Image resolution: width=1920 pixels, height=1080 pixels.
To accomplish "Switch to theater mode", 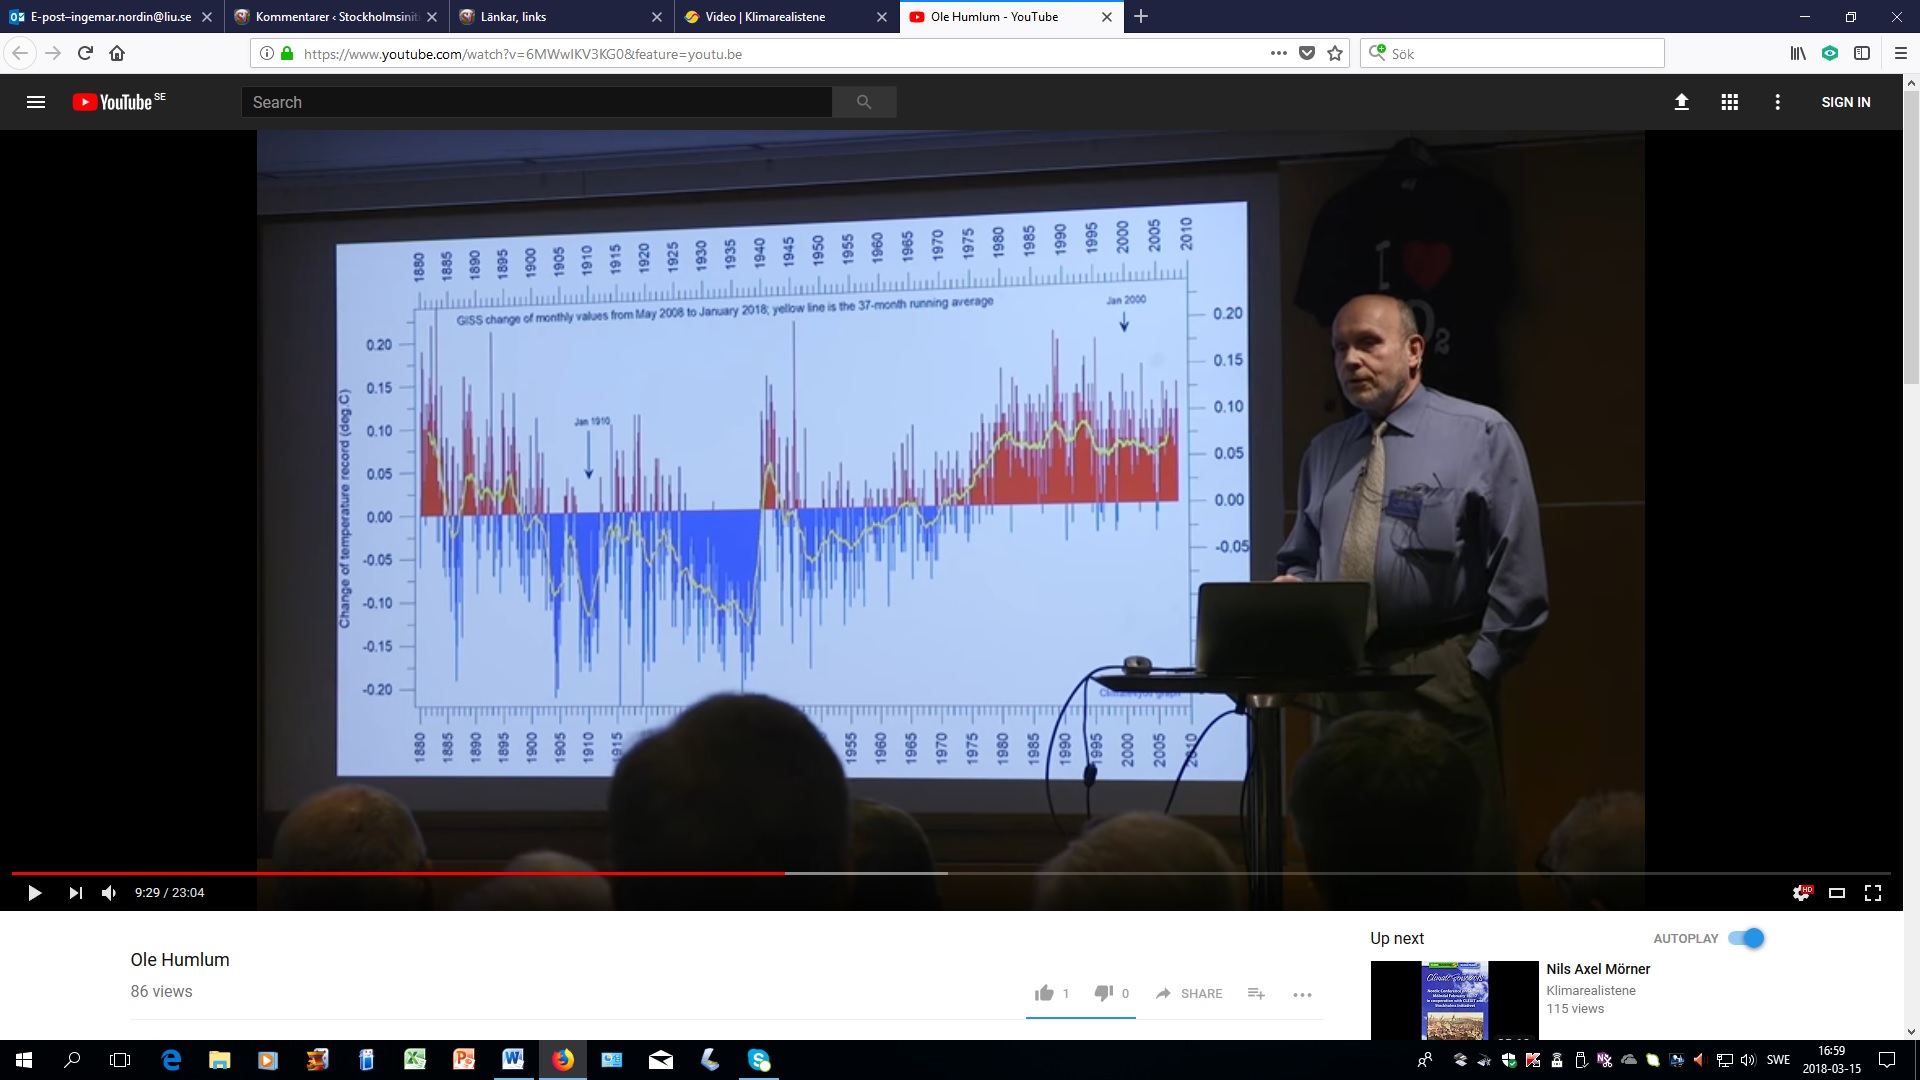I will [x=1837, y=893].
